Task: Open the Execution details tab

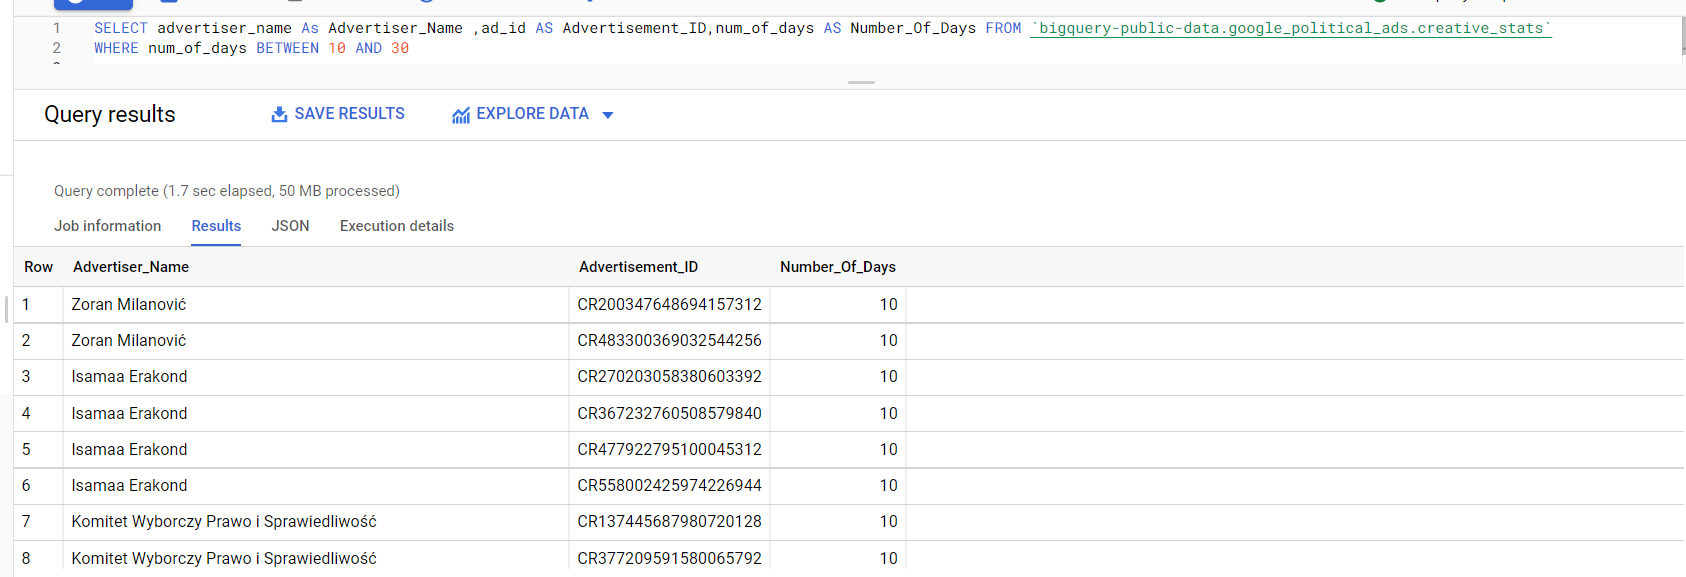Action: click(x=397, y=226)
